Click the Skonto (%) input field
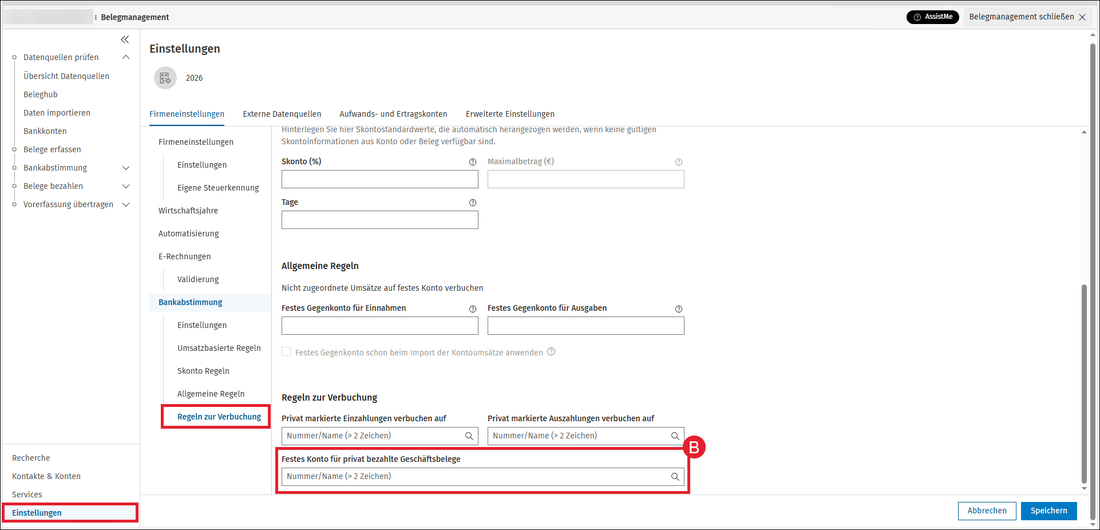This screenshot has width=1100, height=530. (380, 180)
